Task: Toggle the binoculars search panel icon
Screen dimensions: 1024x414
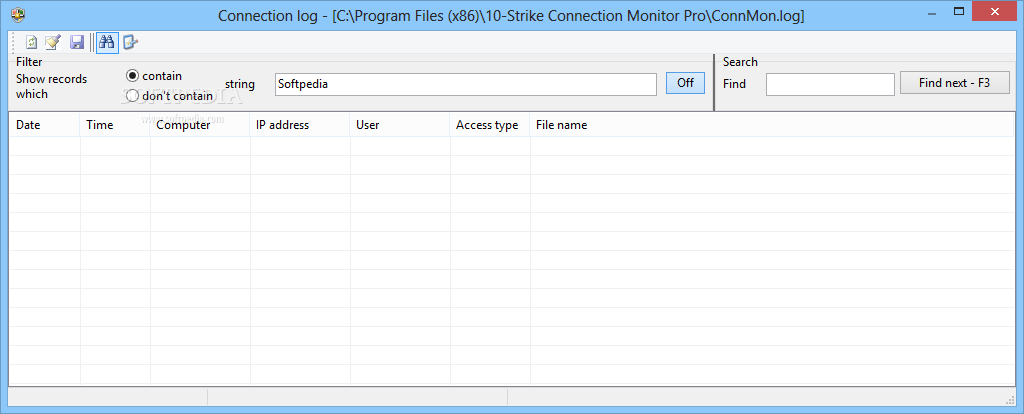Action: [107, 42]
